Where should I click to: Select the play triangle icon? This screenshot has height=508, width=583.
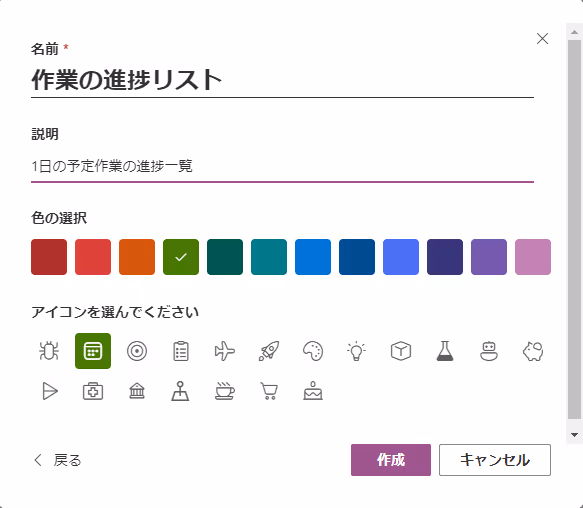click(49, 391)
